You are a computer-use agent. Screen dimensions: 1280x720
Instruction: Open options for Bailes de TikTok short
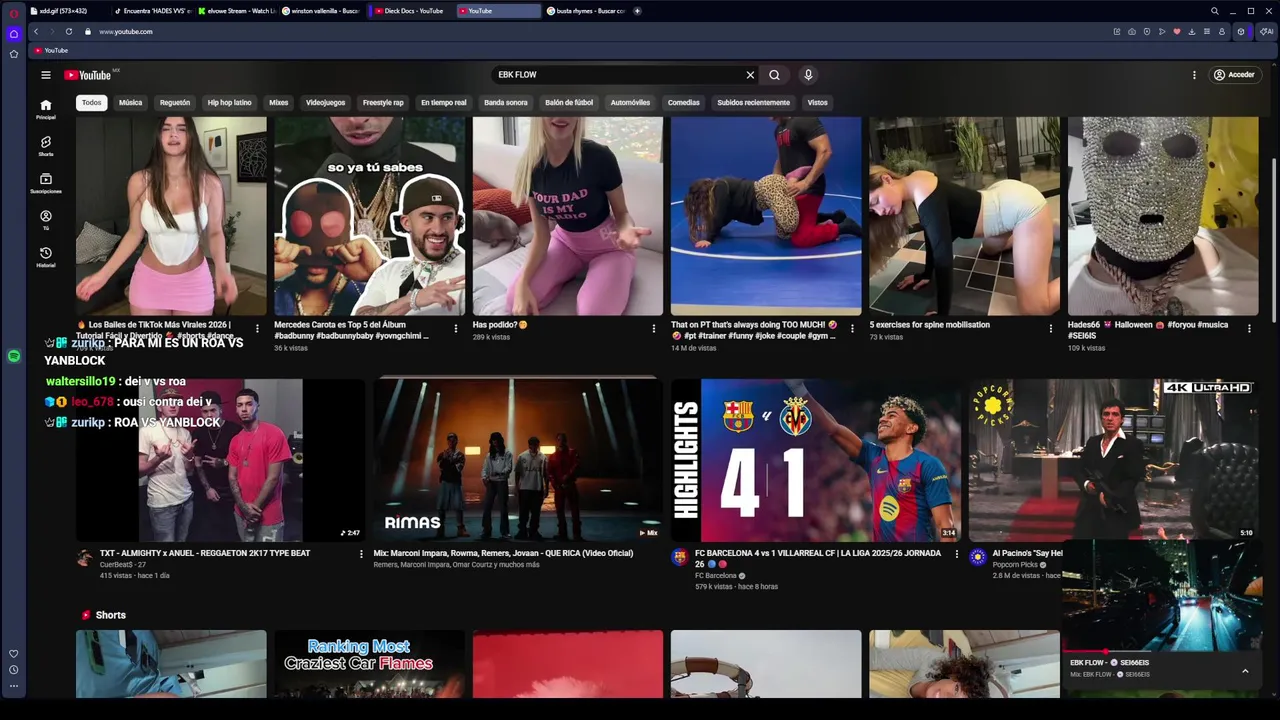[257, 328]
